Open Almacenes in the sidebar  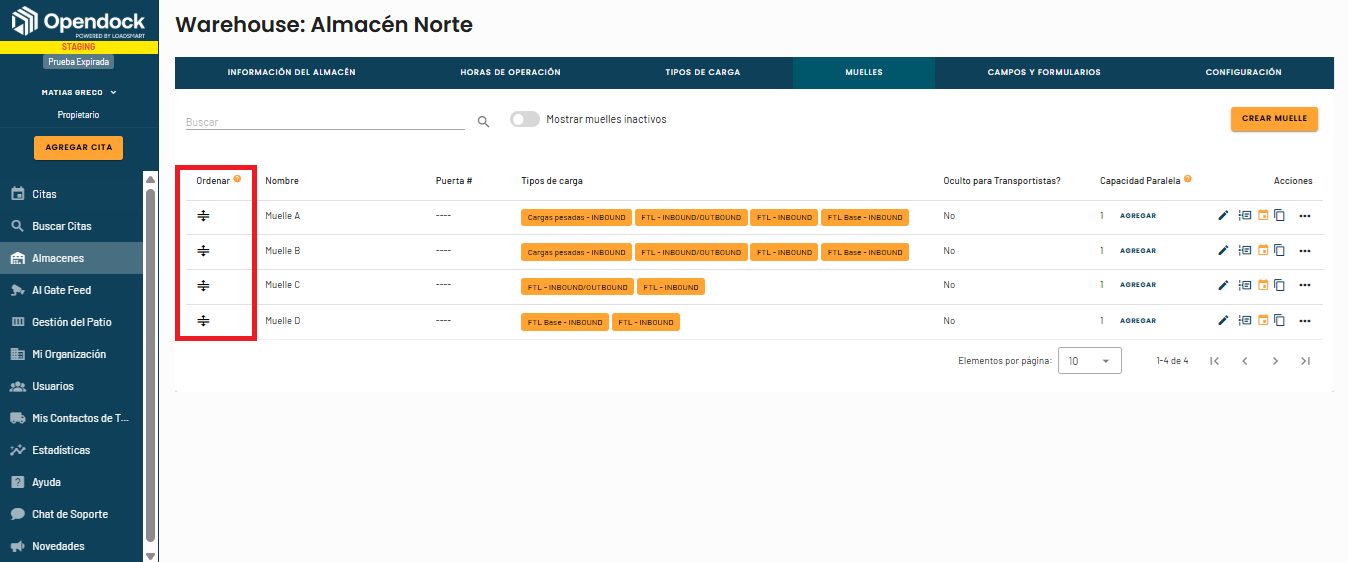pyautogui.click(x=72, y=258)
